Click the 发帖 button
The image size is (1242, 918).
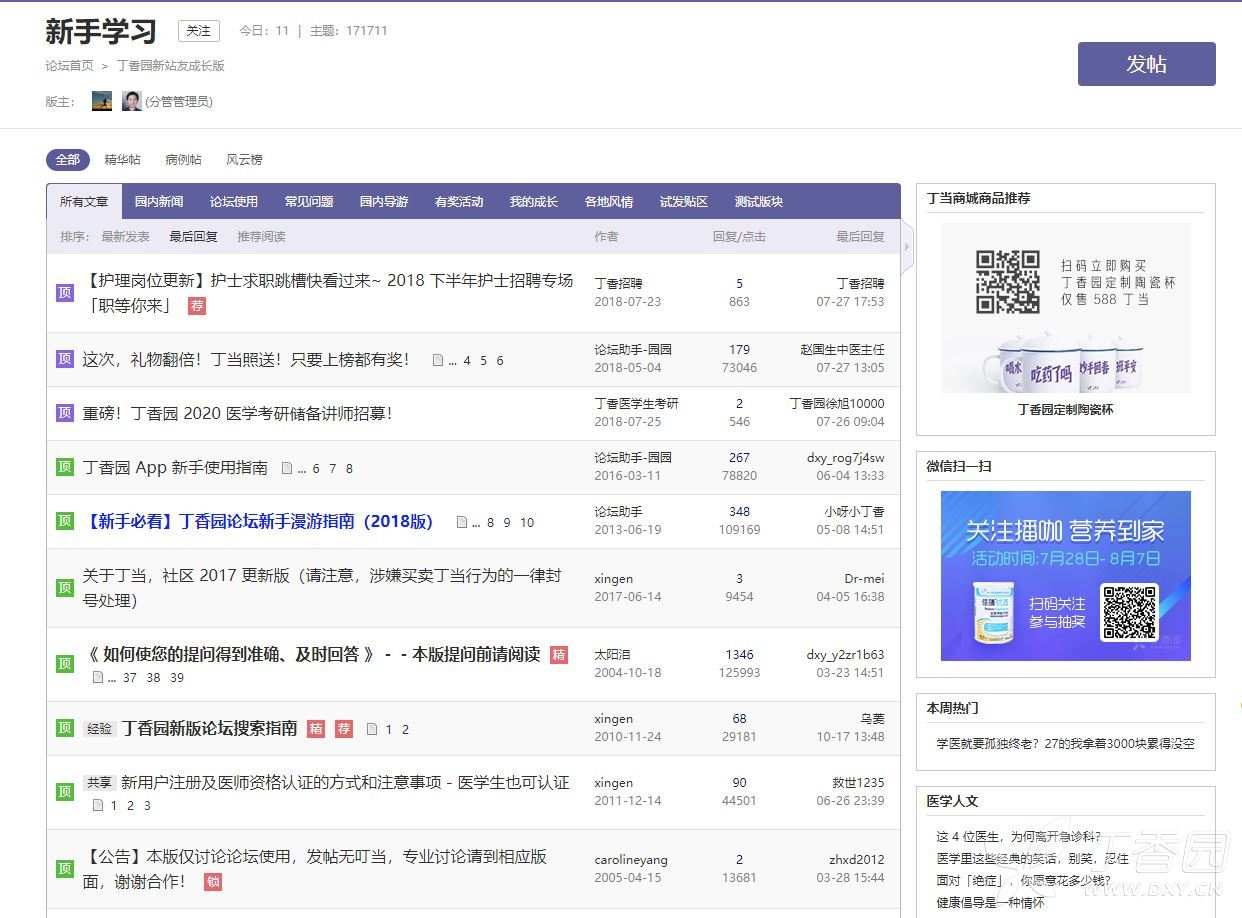tap(1146, 64)
